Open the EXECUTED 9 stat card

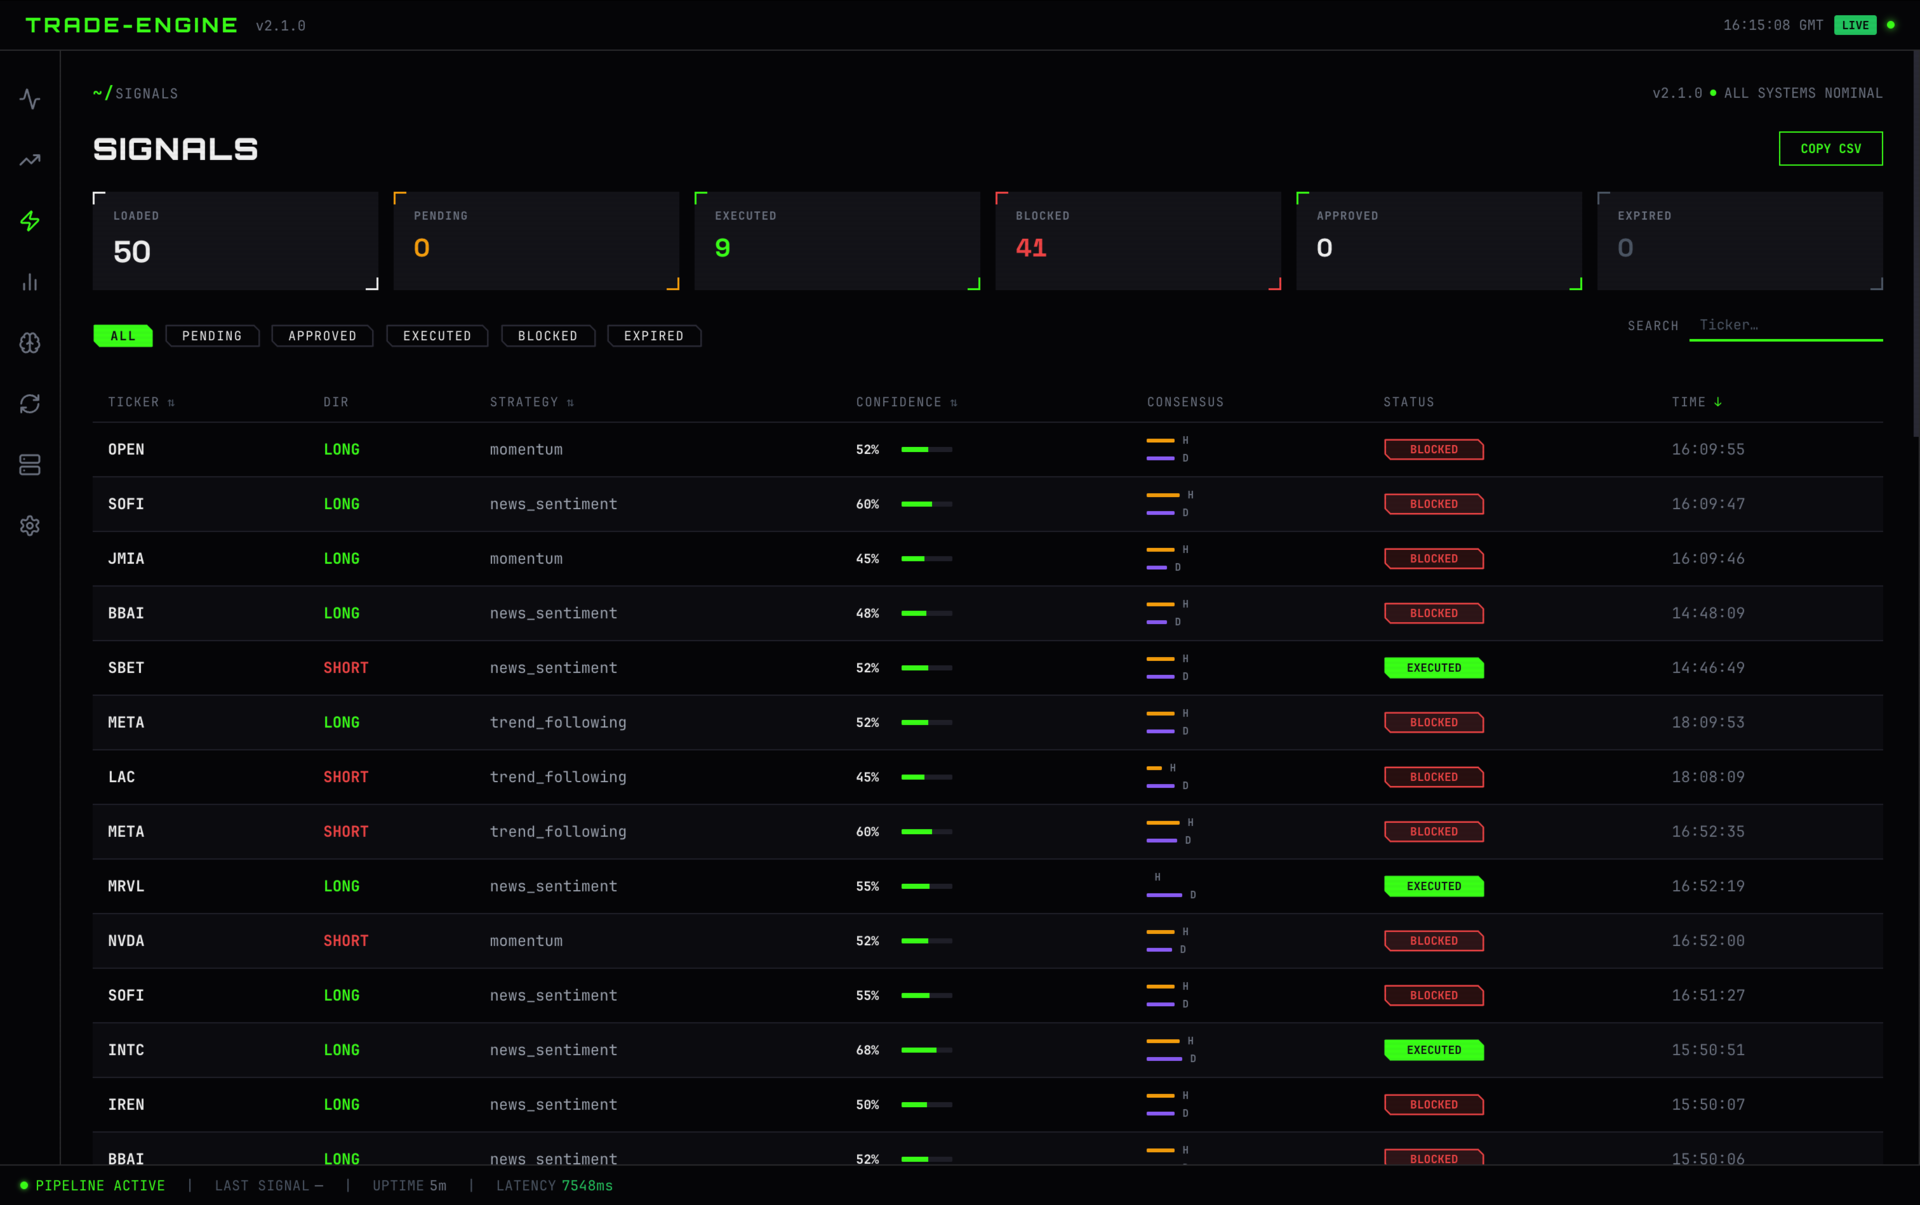coord(837,241)
